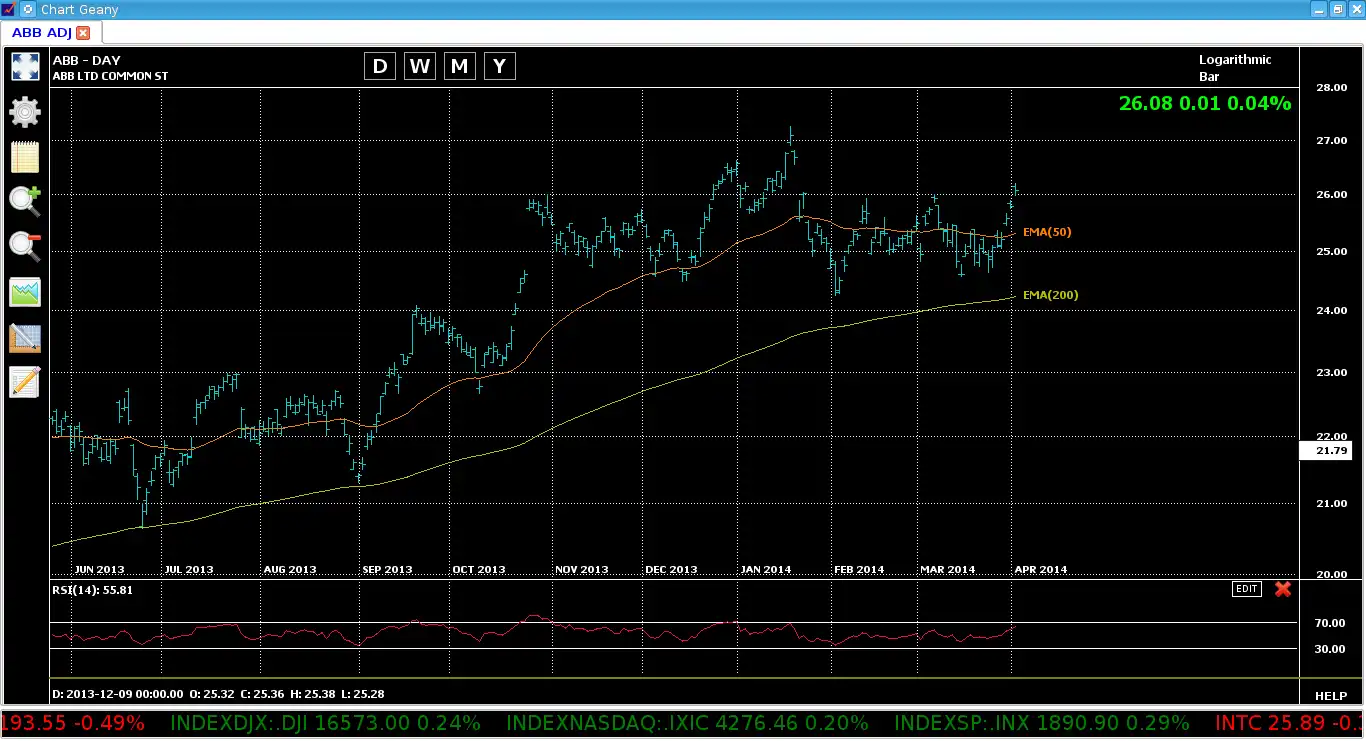Viewport: 1366px width, 741px height.
Task: Zoom out with the red-minus magnifier
Action: (x=25, y=246)
